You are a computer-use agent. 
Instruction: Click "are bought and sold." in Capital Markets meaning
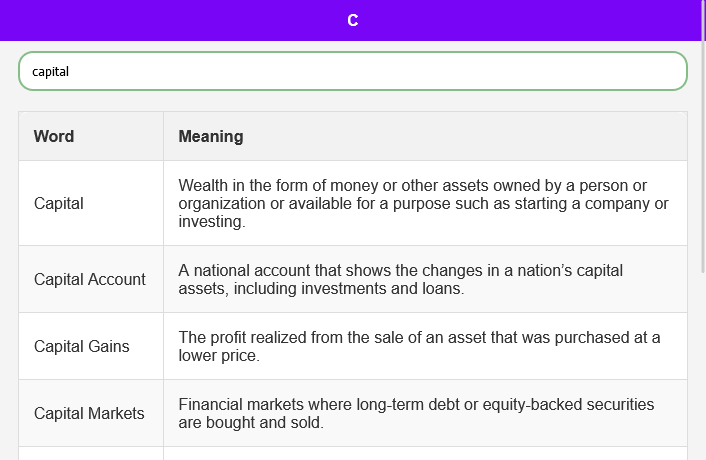coord(250,423)
